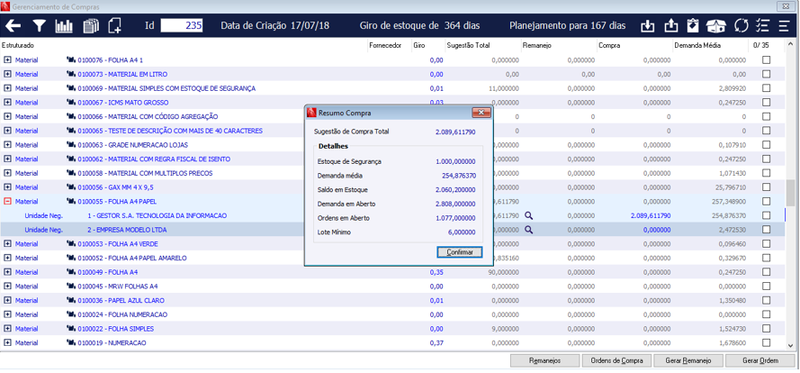The width and height of the screenshot is (800, 373).
Task: Expand the 0100076 FOLHA A4 1 material
Action: [7, 60]
